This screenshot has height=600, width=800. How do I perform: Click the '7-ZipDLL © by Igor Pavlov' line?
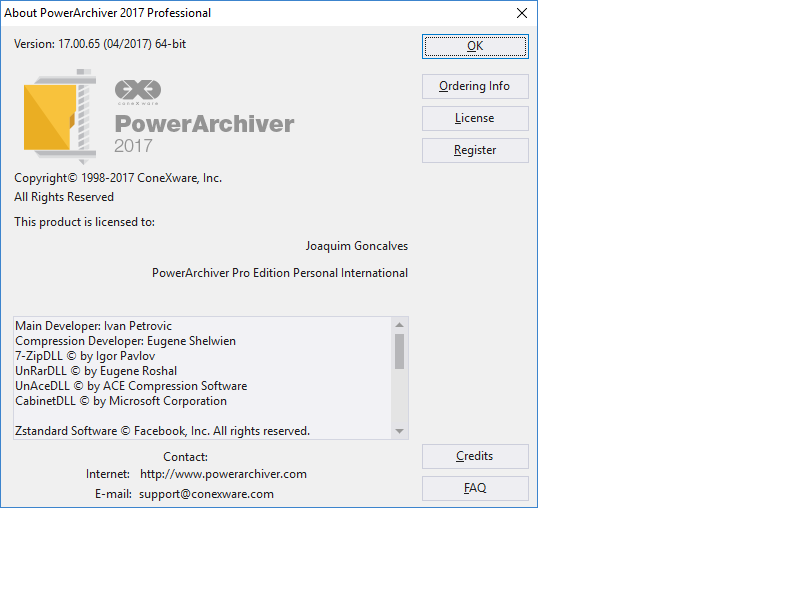[x=85, y=356]
